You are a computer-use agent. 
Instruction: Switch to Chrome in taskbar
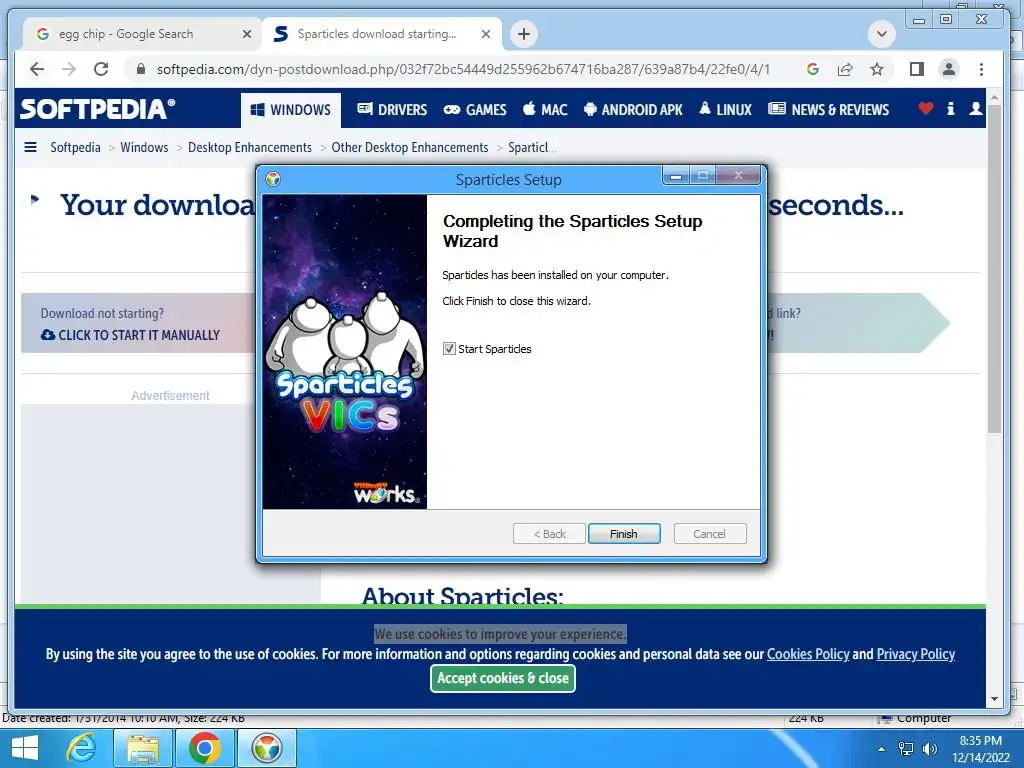204,748
